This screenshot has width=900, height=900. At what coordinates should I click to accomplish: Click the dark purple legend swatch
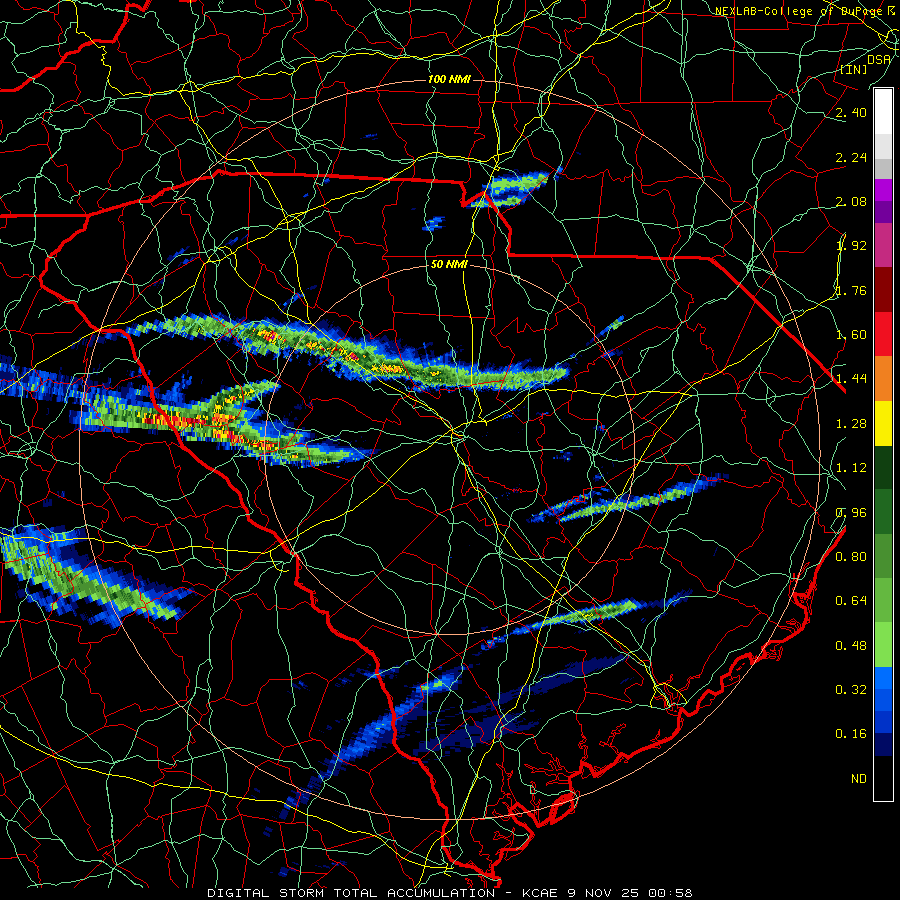[883, 212]
